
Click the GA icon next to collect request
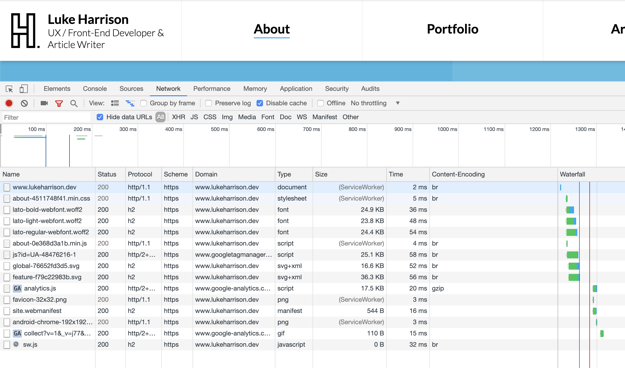pos(17,333)
